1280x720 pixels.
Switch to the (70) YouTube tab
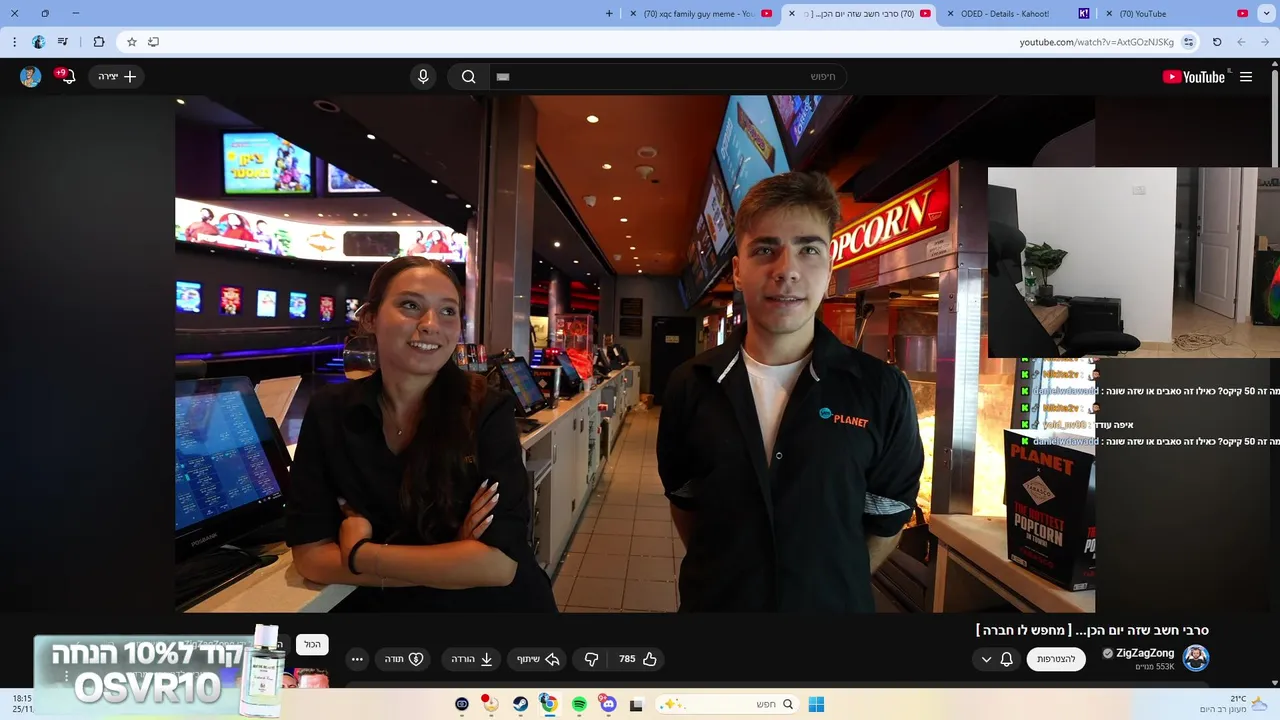[1175, 14]
